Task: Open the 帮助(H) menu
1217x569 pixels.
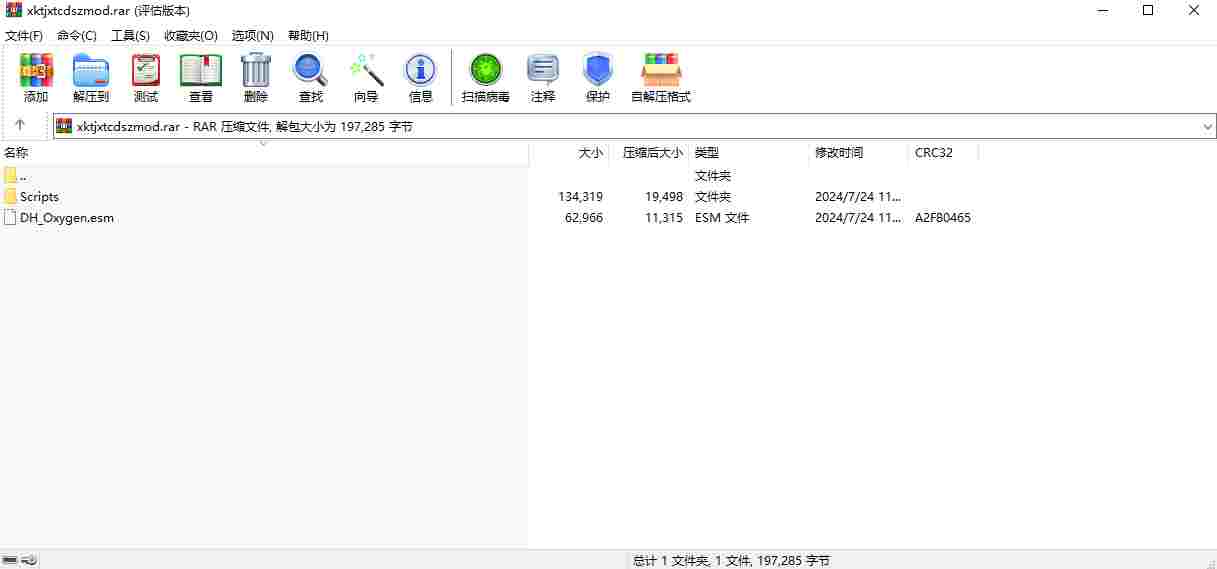Action: [308, 35]
